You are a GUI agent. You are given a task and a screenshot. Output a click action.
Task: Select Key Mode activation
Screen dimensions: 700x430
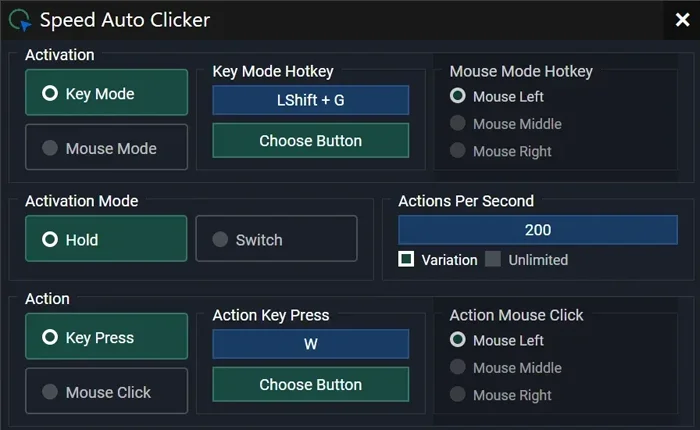tap(106, 93)
